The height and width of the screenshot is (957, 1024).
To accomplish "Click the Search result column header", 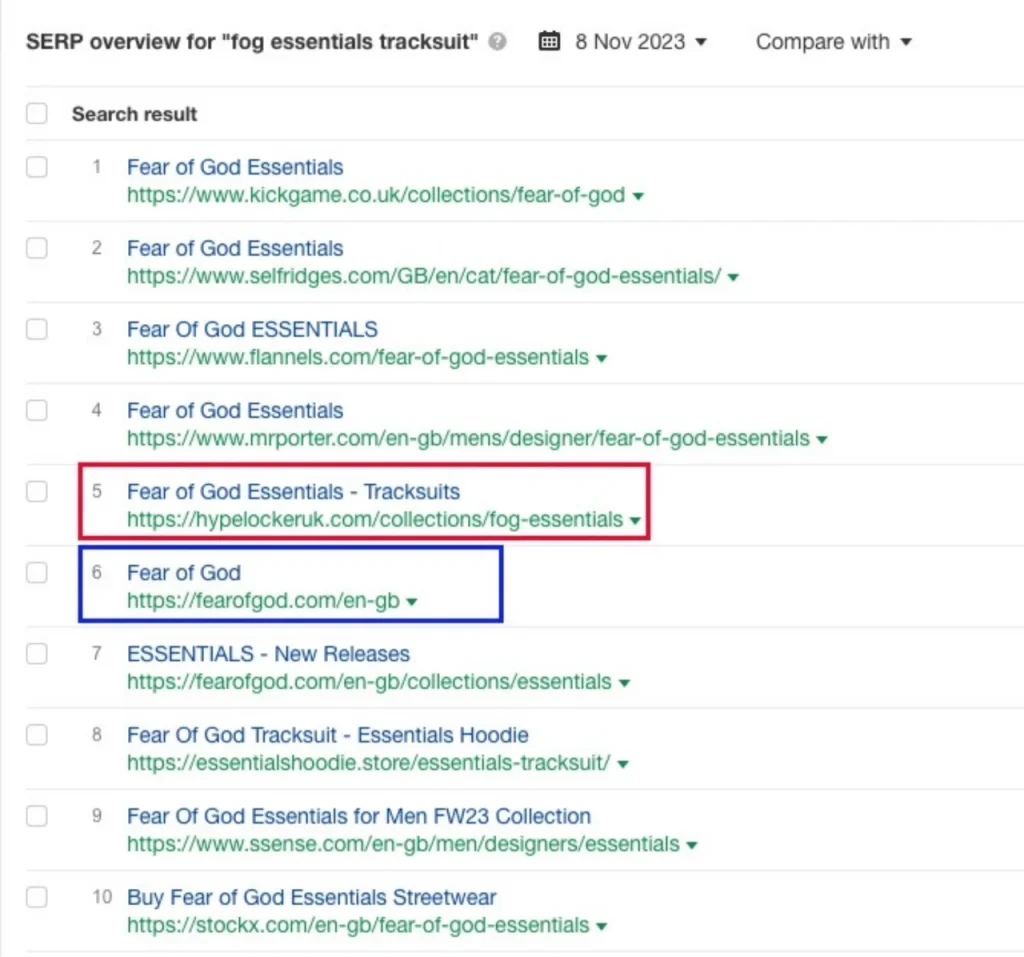I will point(135,114).
